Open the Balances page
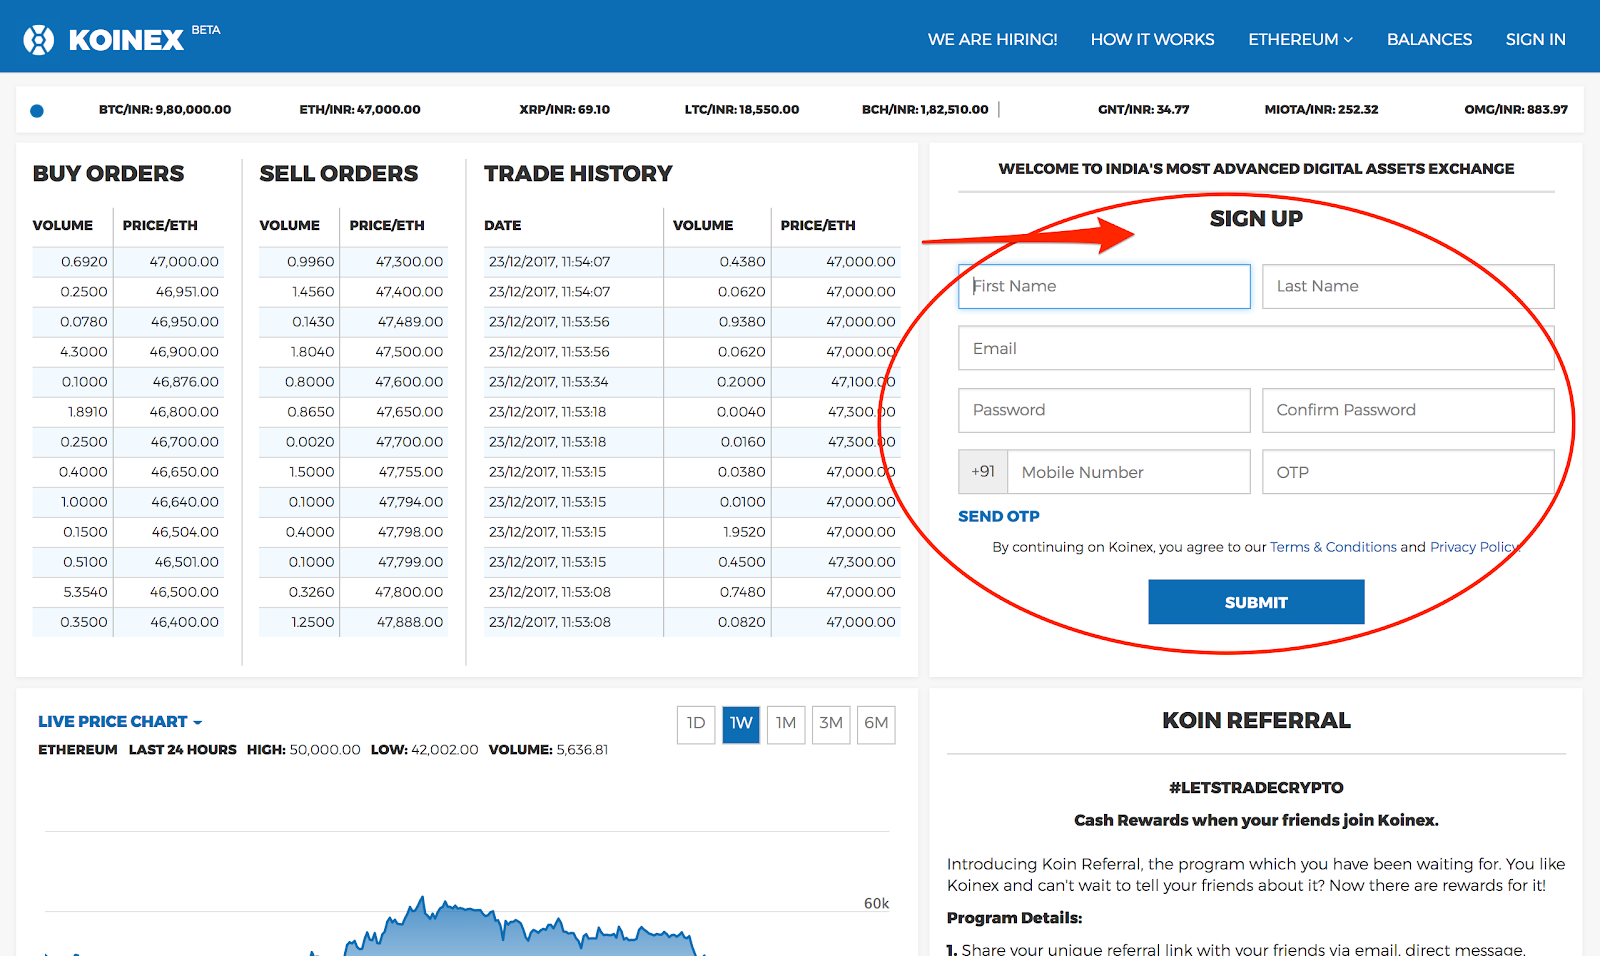This screenshot has height=956, width=1600. pyautogui.click(x=1429, y=39)
